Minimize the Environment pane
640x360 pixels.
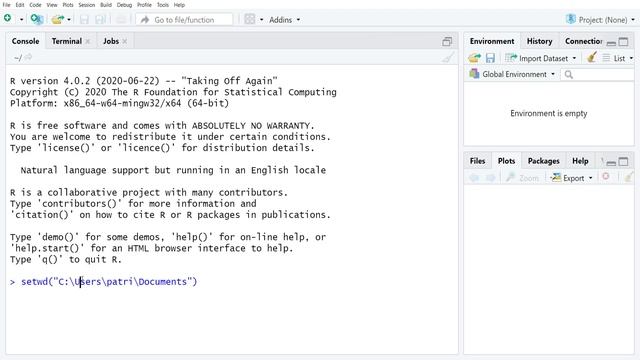click(x=611, y=42)
